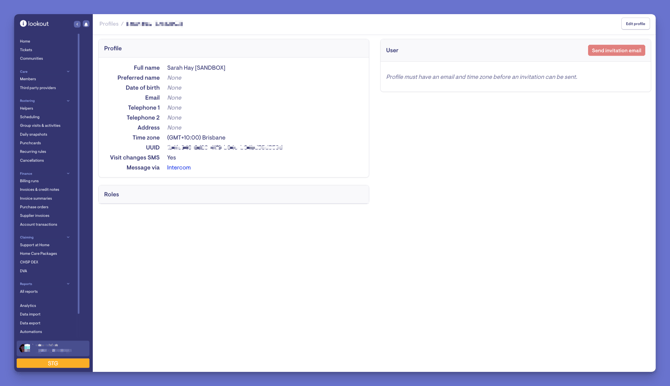Select the time zone value '(GMT+10:00) Brisbane'

coord(196,138)
